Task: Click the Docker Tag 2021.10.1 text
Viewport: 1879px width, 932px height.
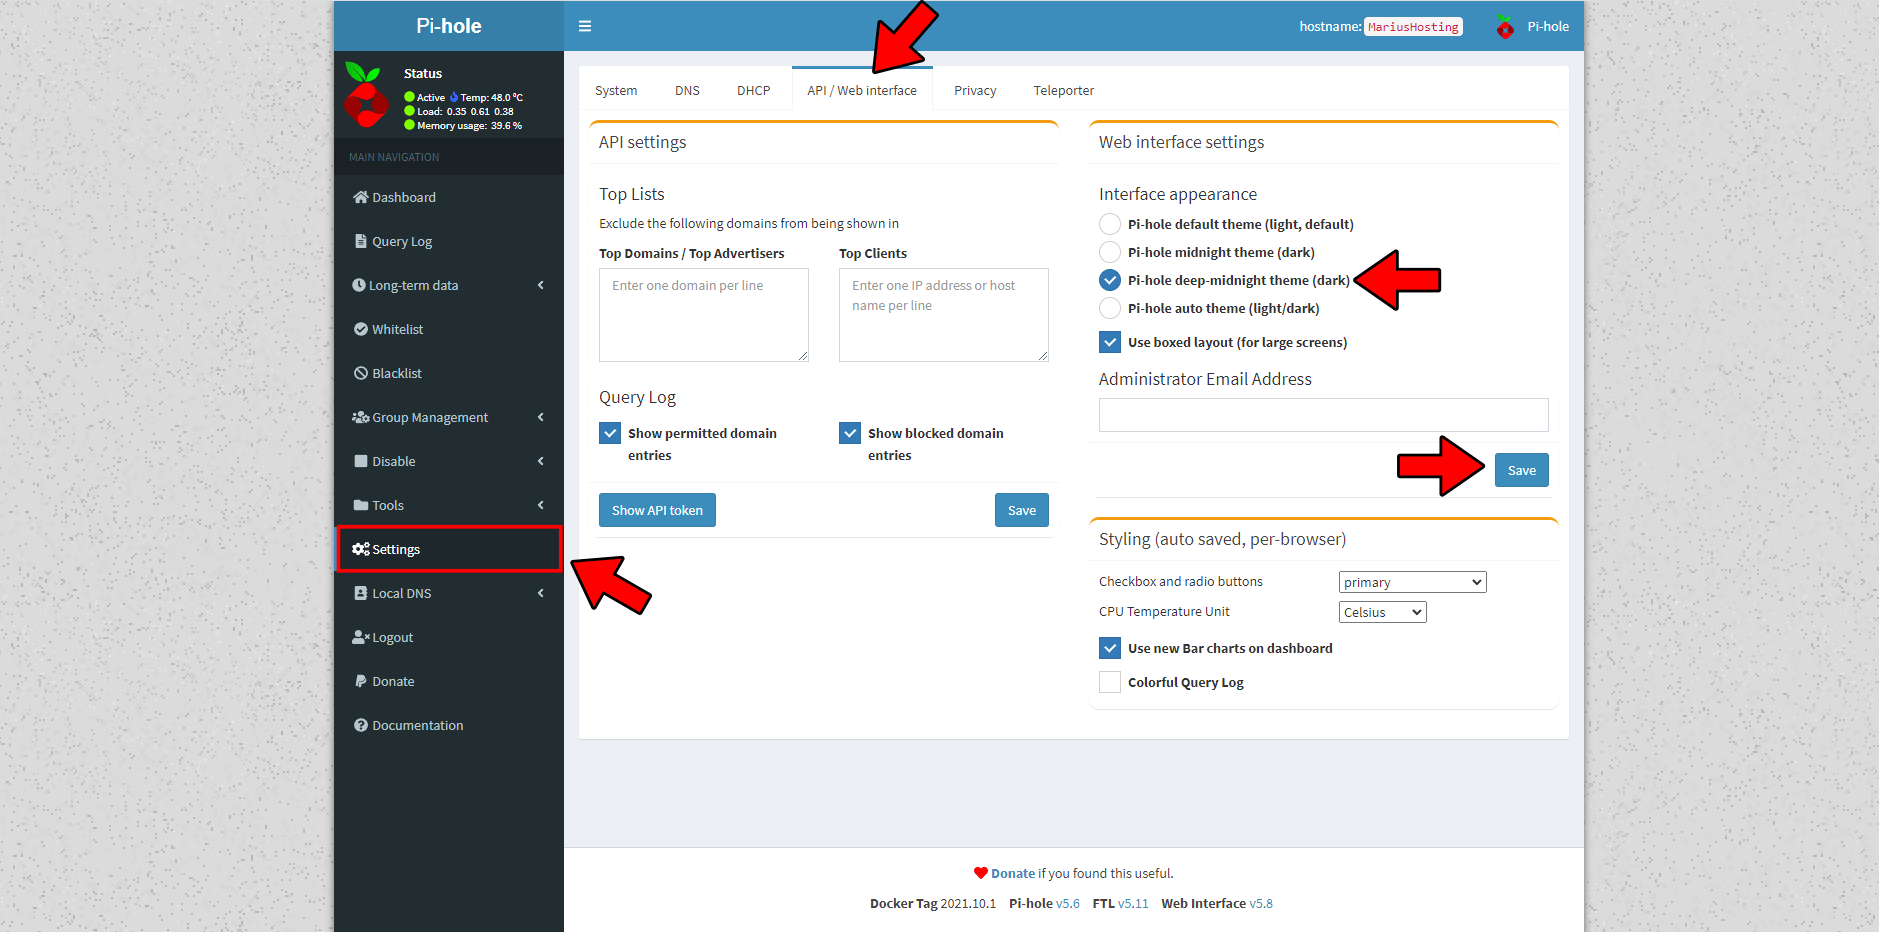Action: pos(933,903)
